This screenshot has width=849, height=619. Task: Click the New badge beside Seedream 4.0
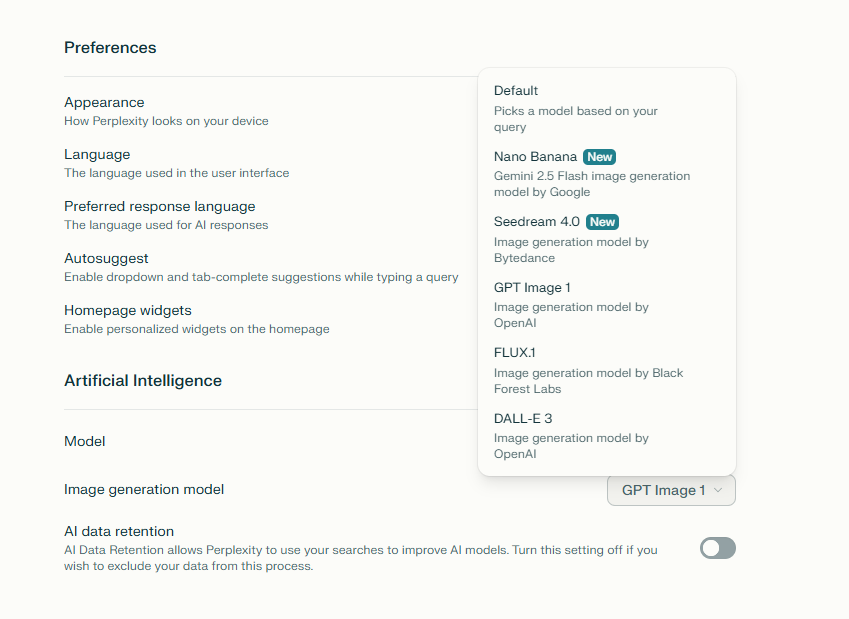pyautogui.click(x=602, y=222)
